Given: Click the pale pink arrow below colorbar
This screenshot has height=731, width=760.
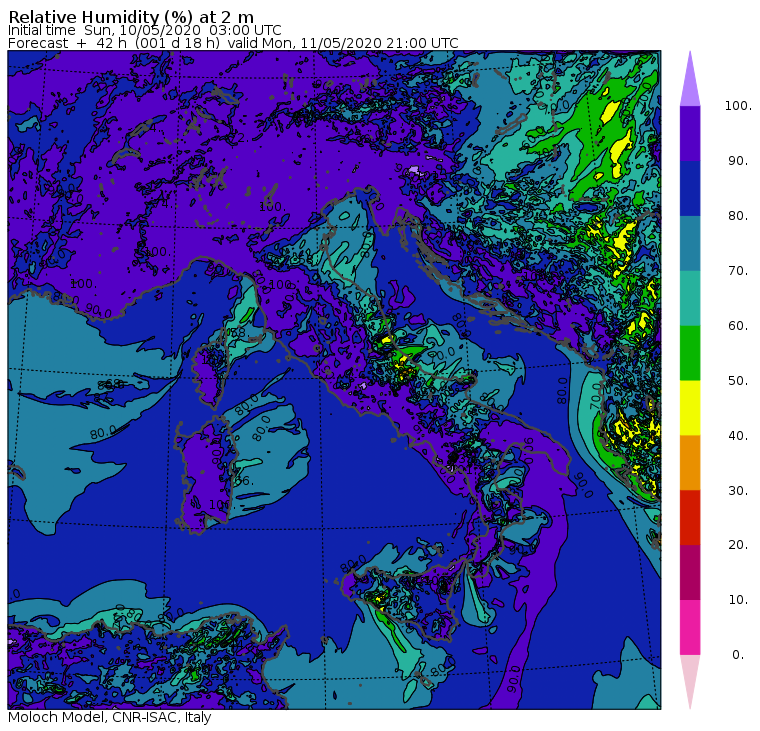Looking at the screenshot, I should pos(690,676).
